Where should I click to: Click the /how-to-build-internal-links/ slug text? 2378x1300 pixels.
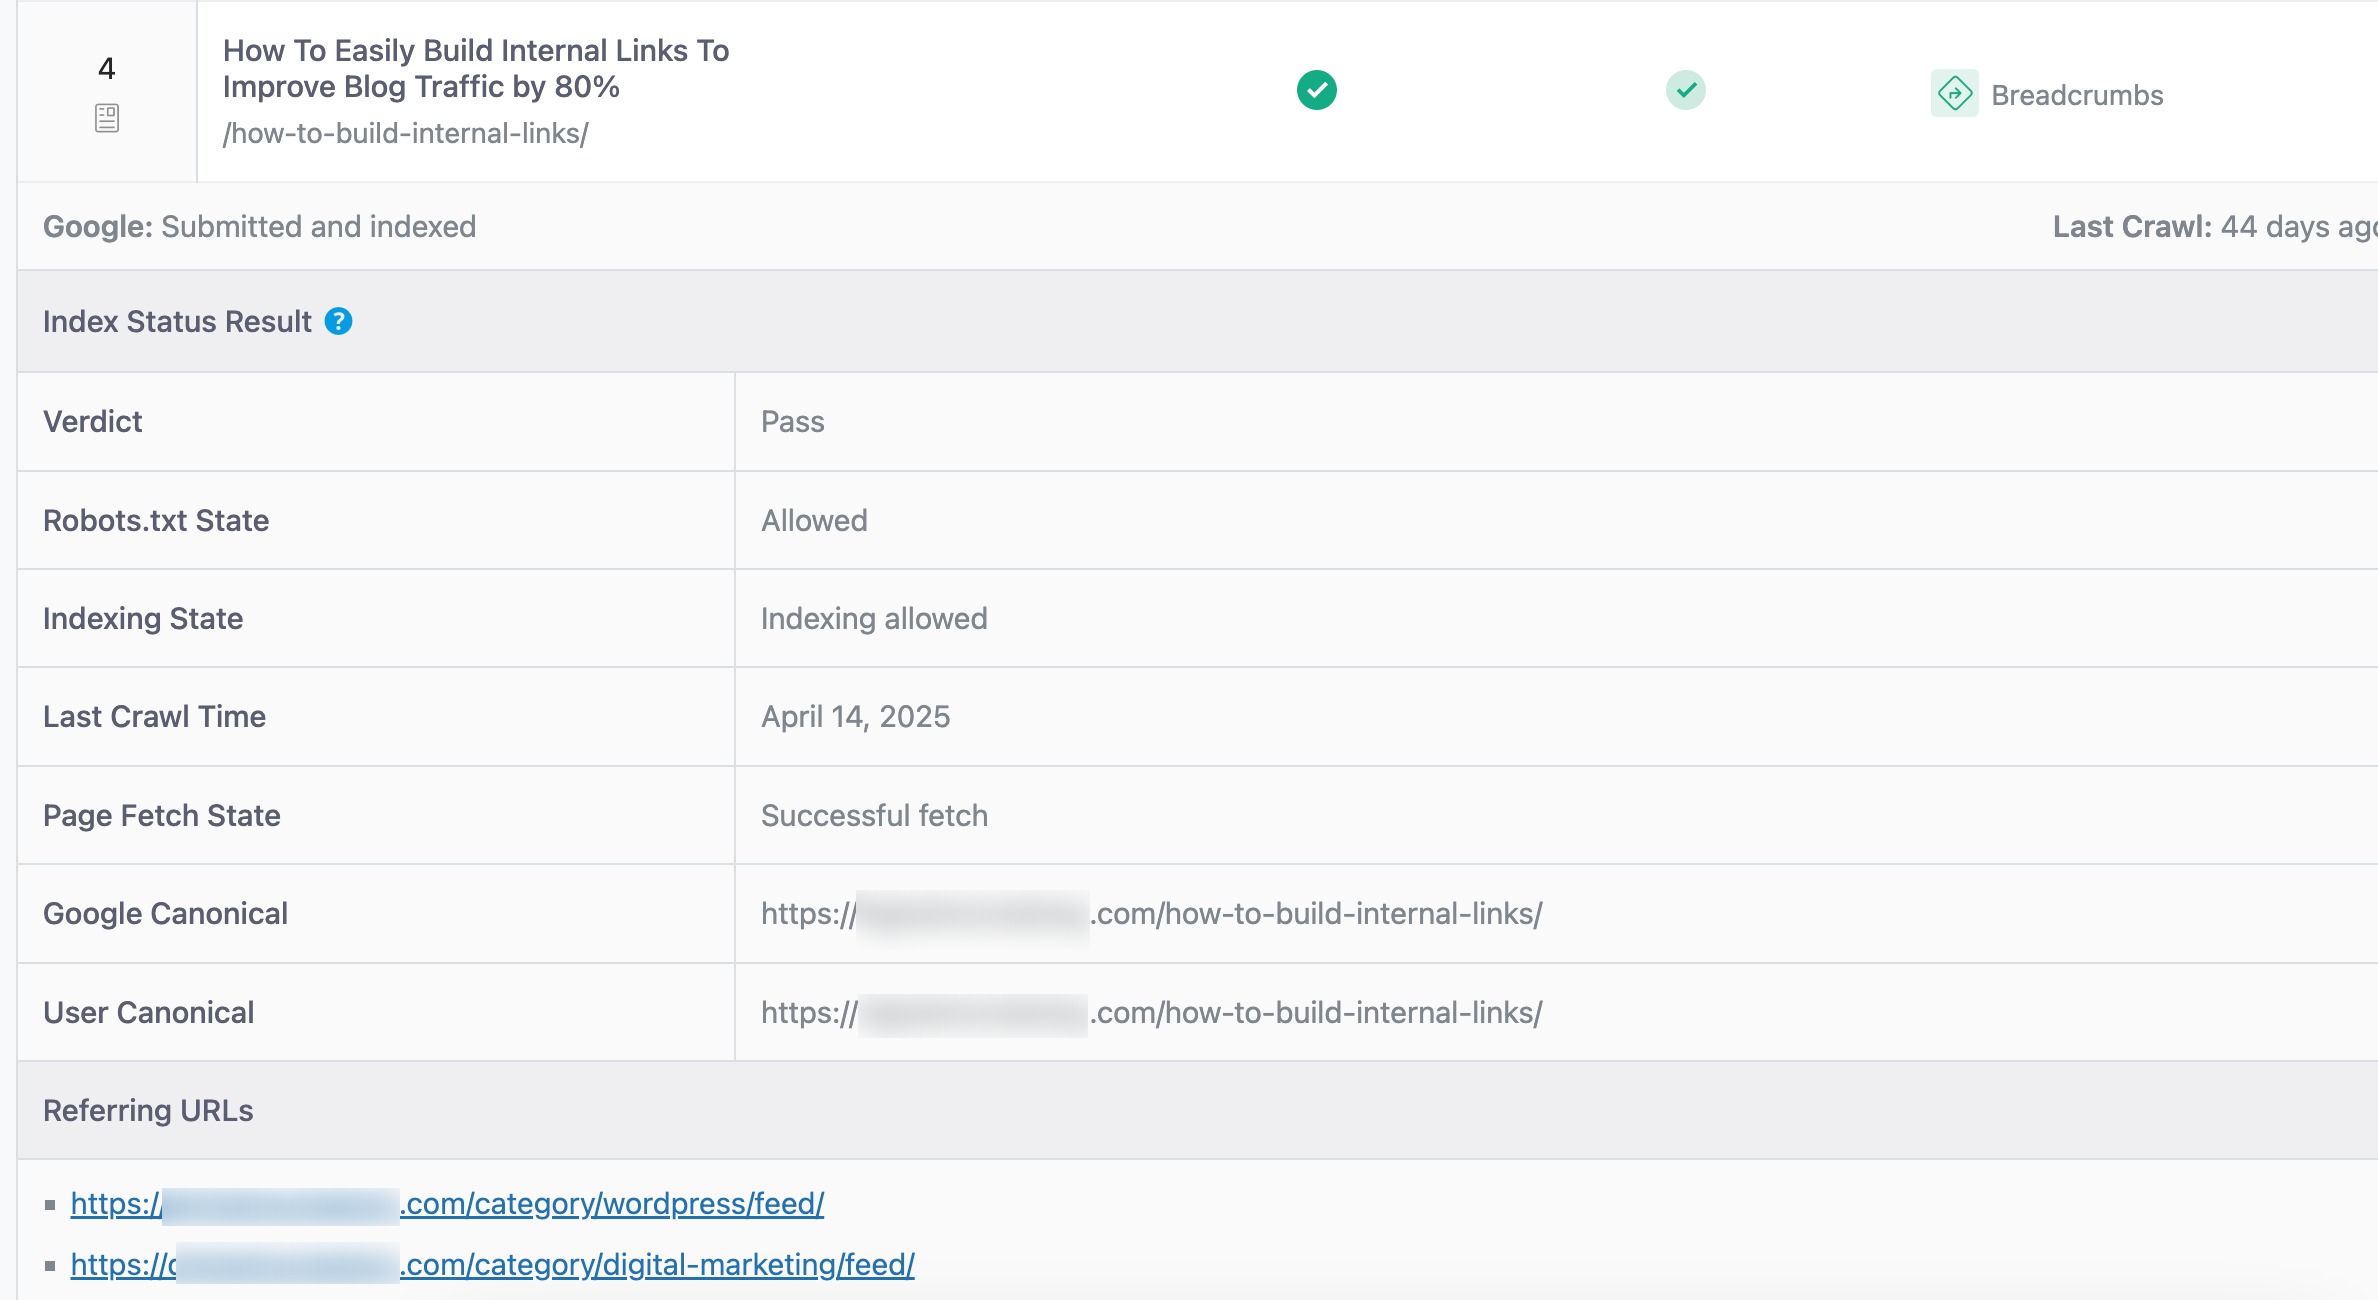(x=405, y=133)
